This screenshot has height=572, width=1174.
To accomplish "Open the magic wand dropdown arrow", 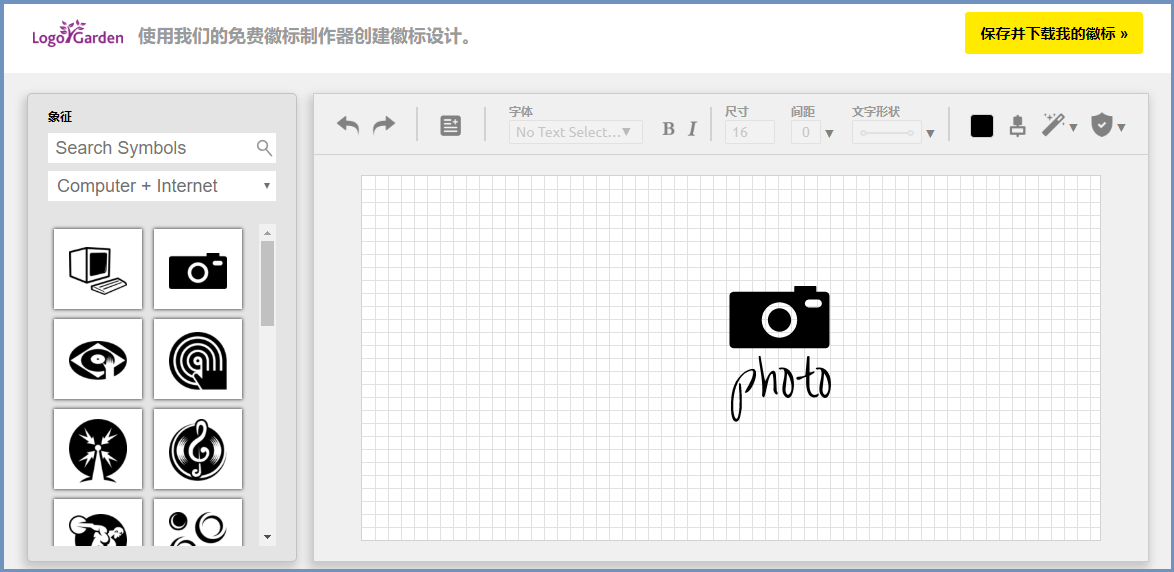I will coord(1073,128).
